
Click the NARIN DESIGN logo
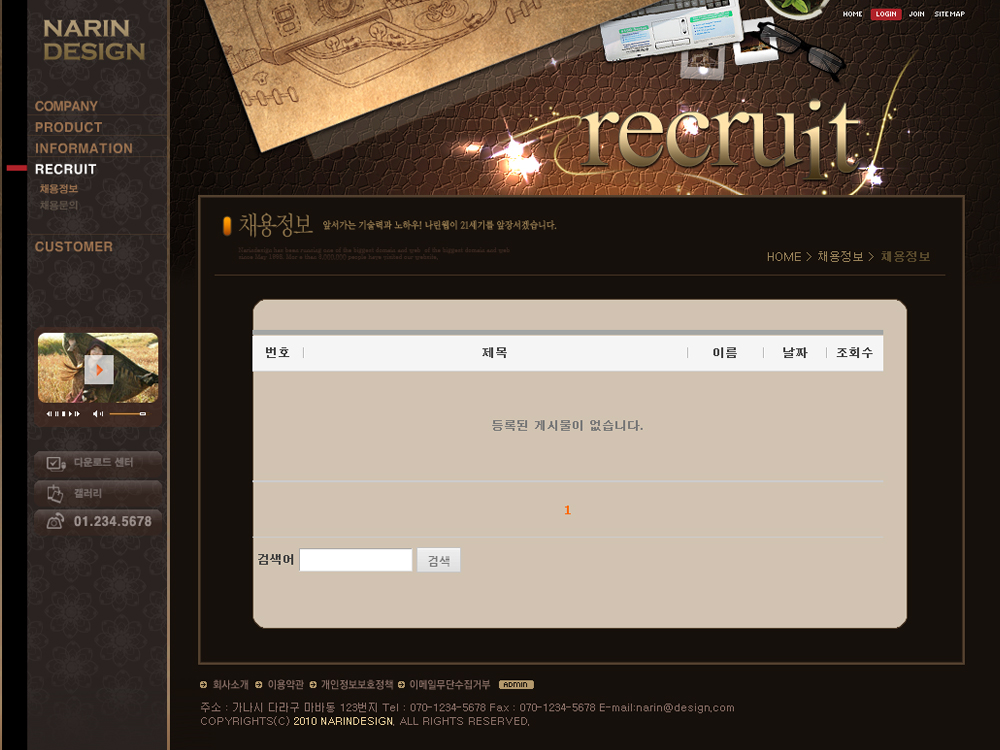93,40
